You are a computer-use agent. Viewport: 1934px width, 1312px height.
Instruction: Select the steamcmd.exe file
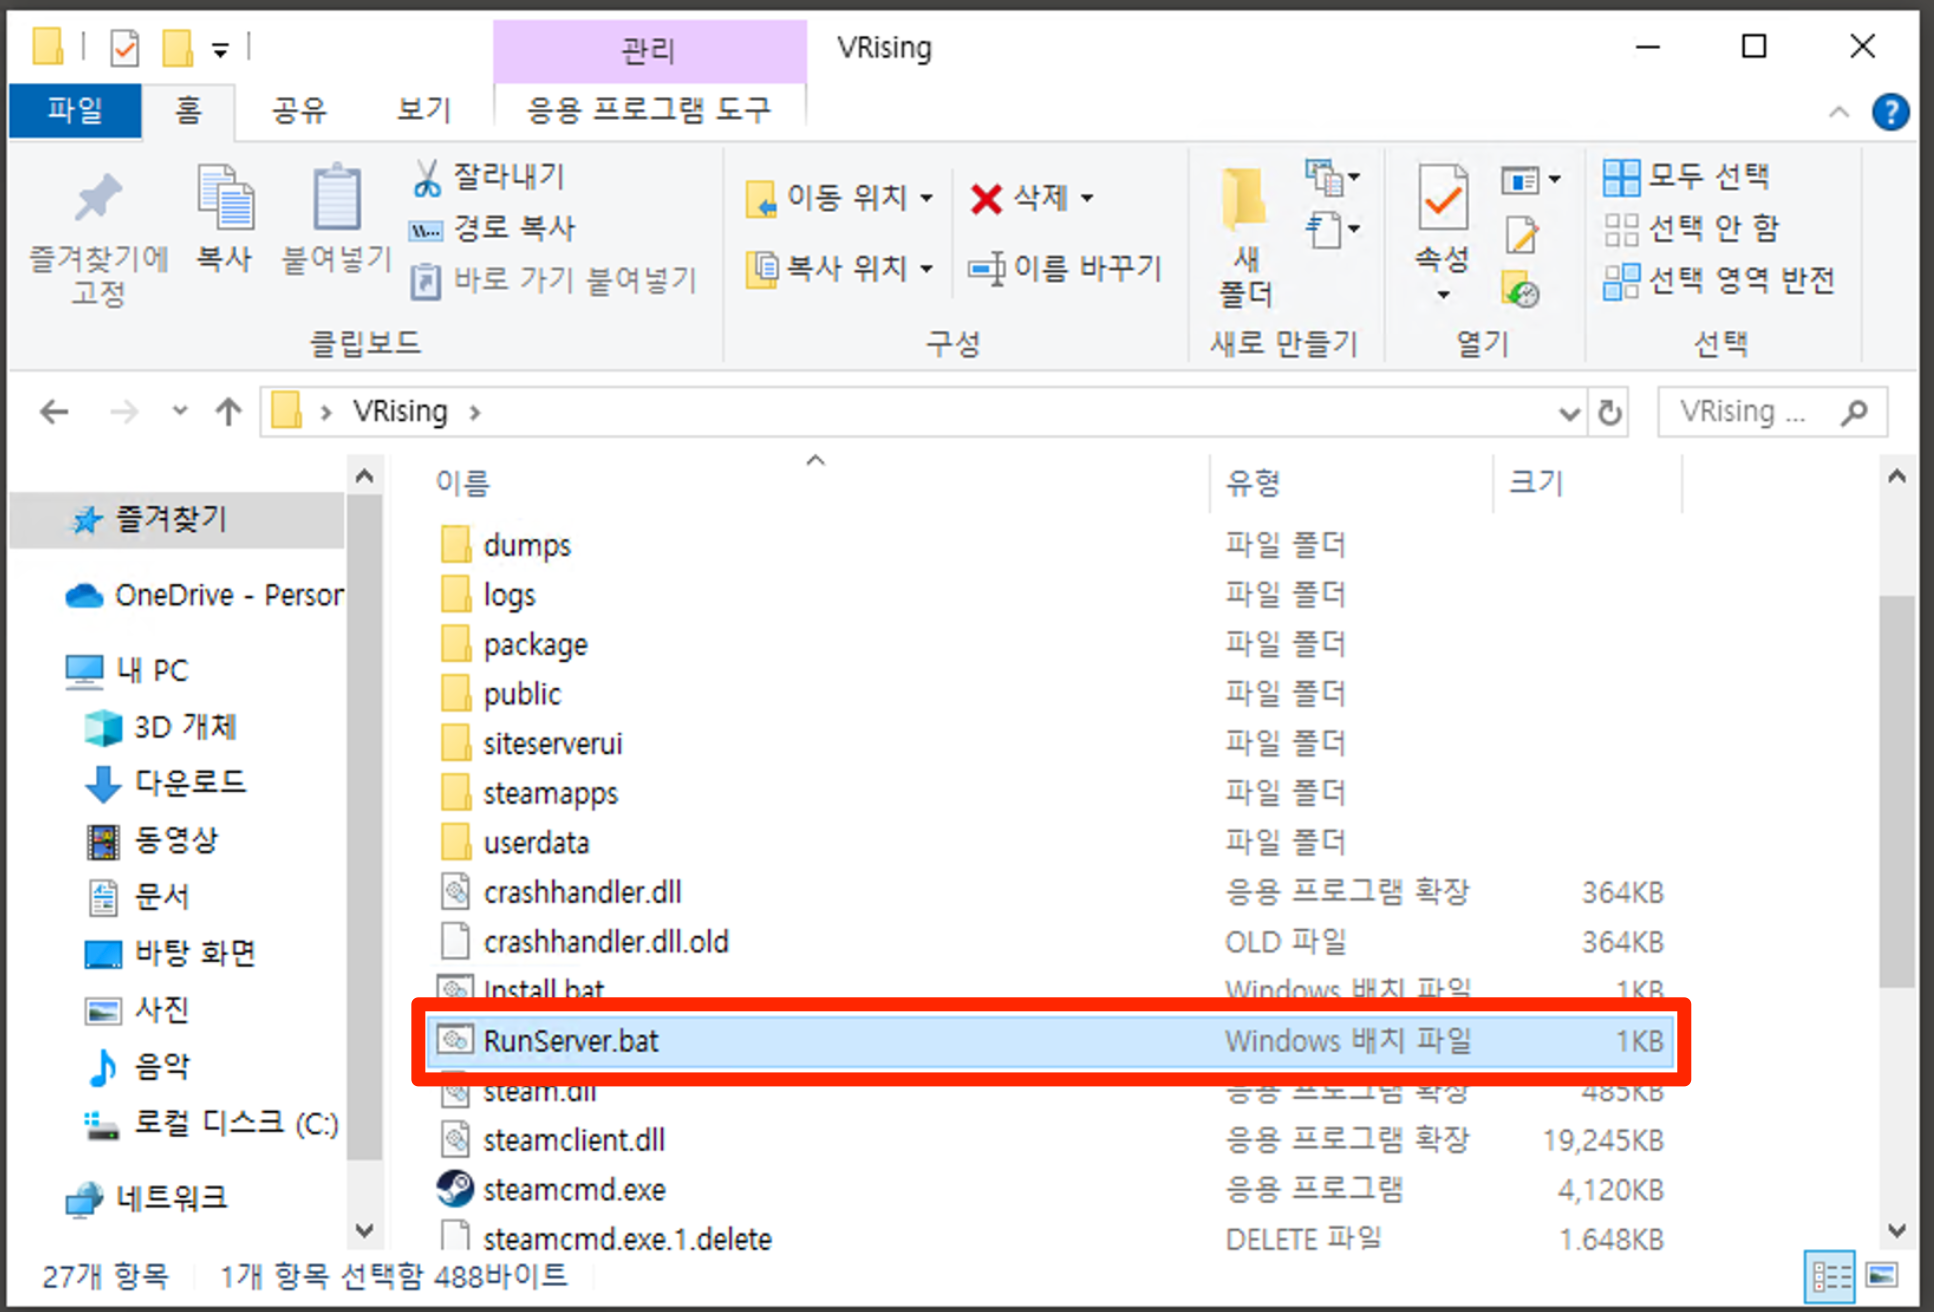[574, 1190]
